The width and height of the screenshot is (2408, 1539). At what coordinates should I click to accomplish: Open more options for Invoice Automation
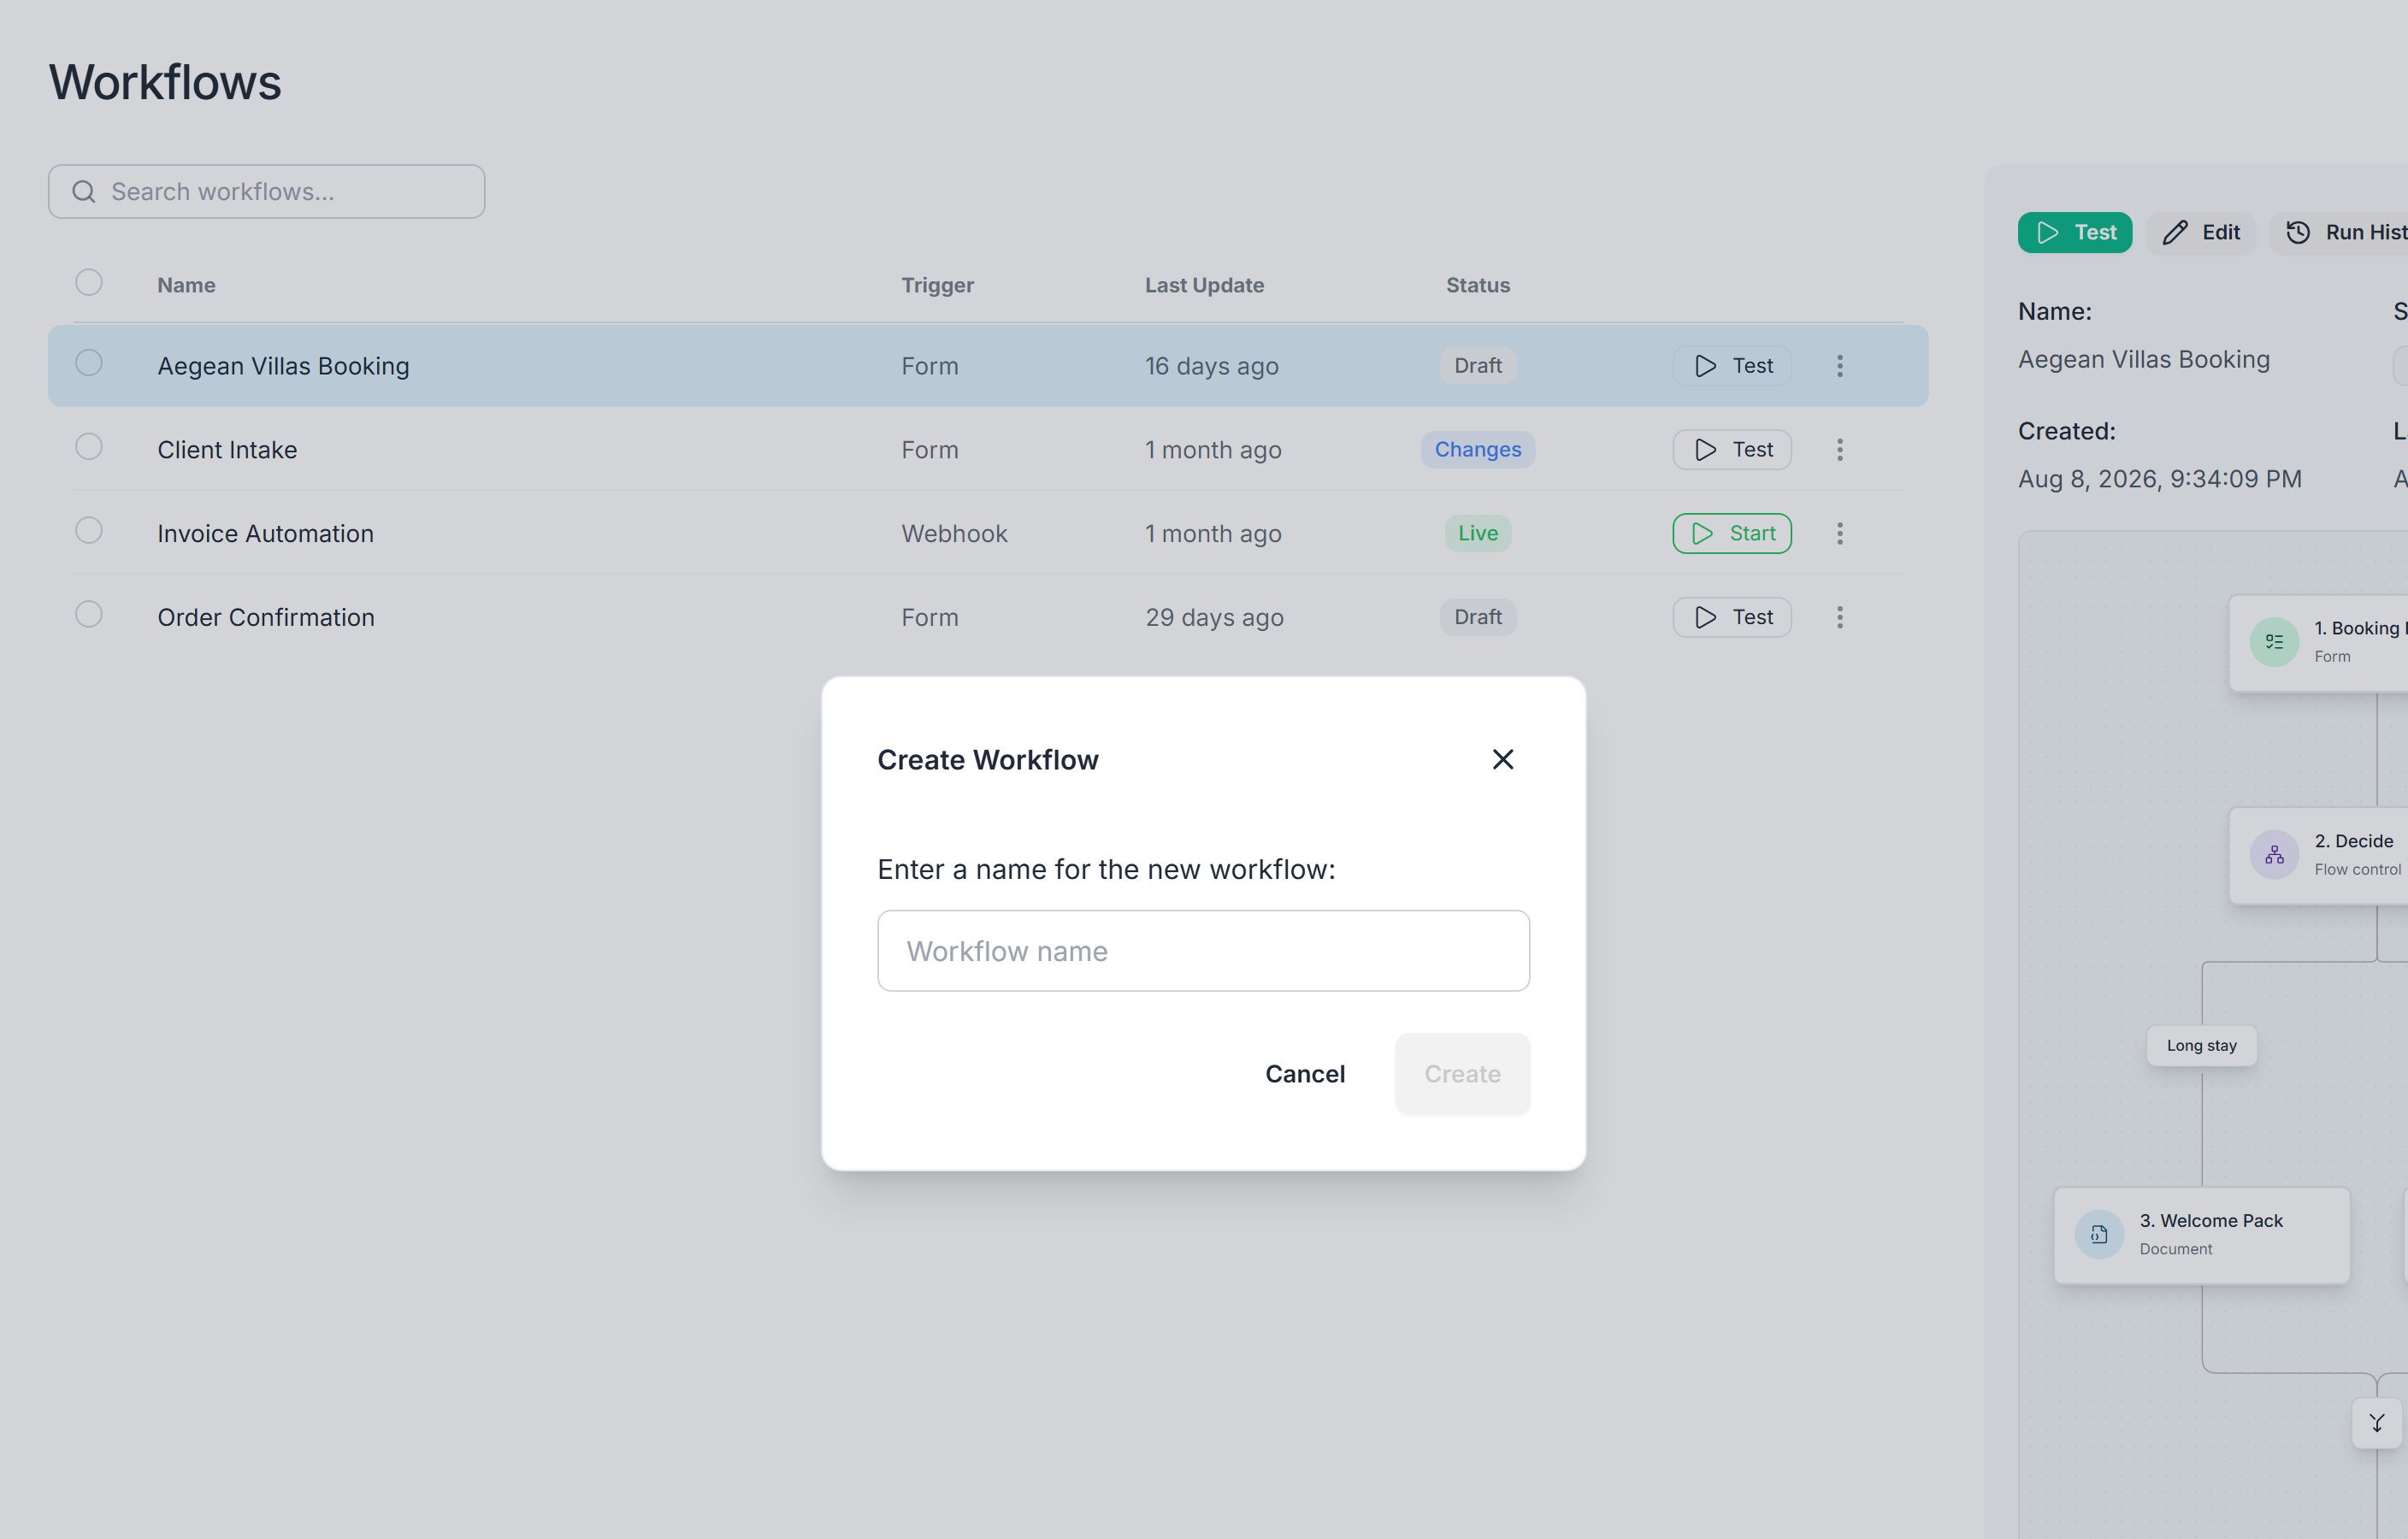(x=1839, y=533)
